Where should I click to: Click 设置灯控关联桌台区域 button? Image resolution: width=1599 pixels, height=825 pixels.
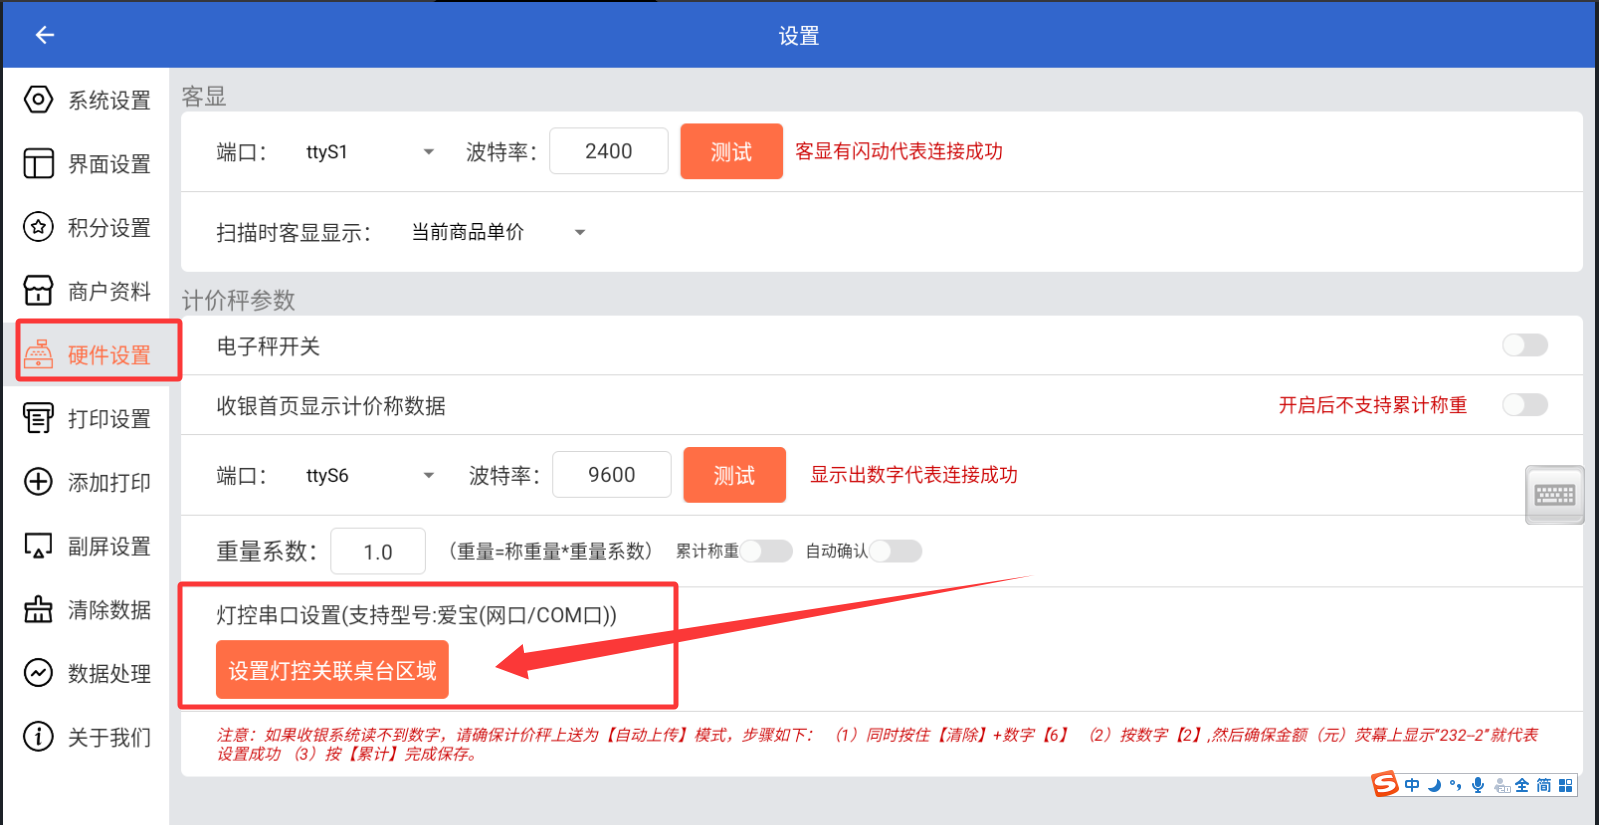332,670
